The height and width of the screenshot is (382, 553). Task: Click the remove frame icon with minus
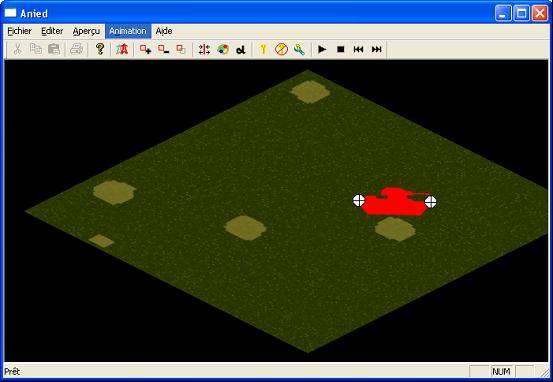[163, 49]
